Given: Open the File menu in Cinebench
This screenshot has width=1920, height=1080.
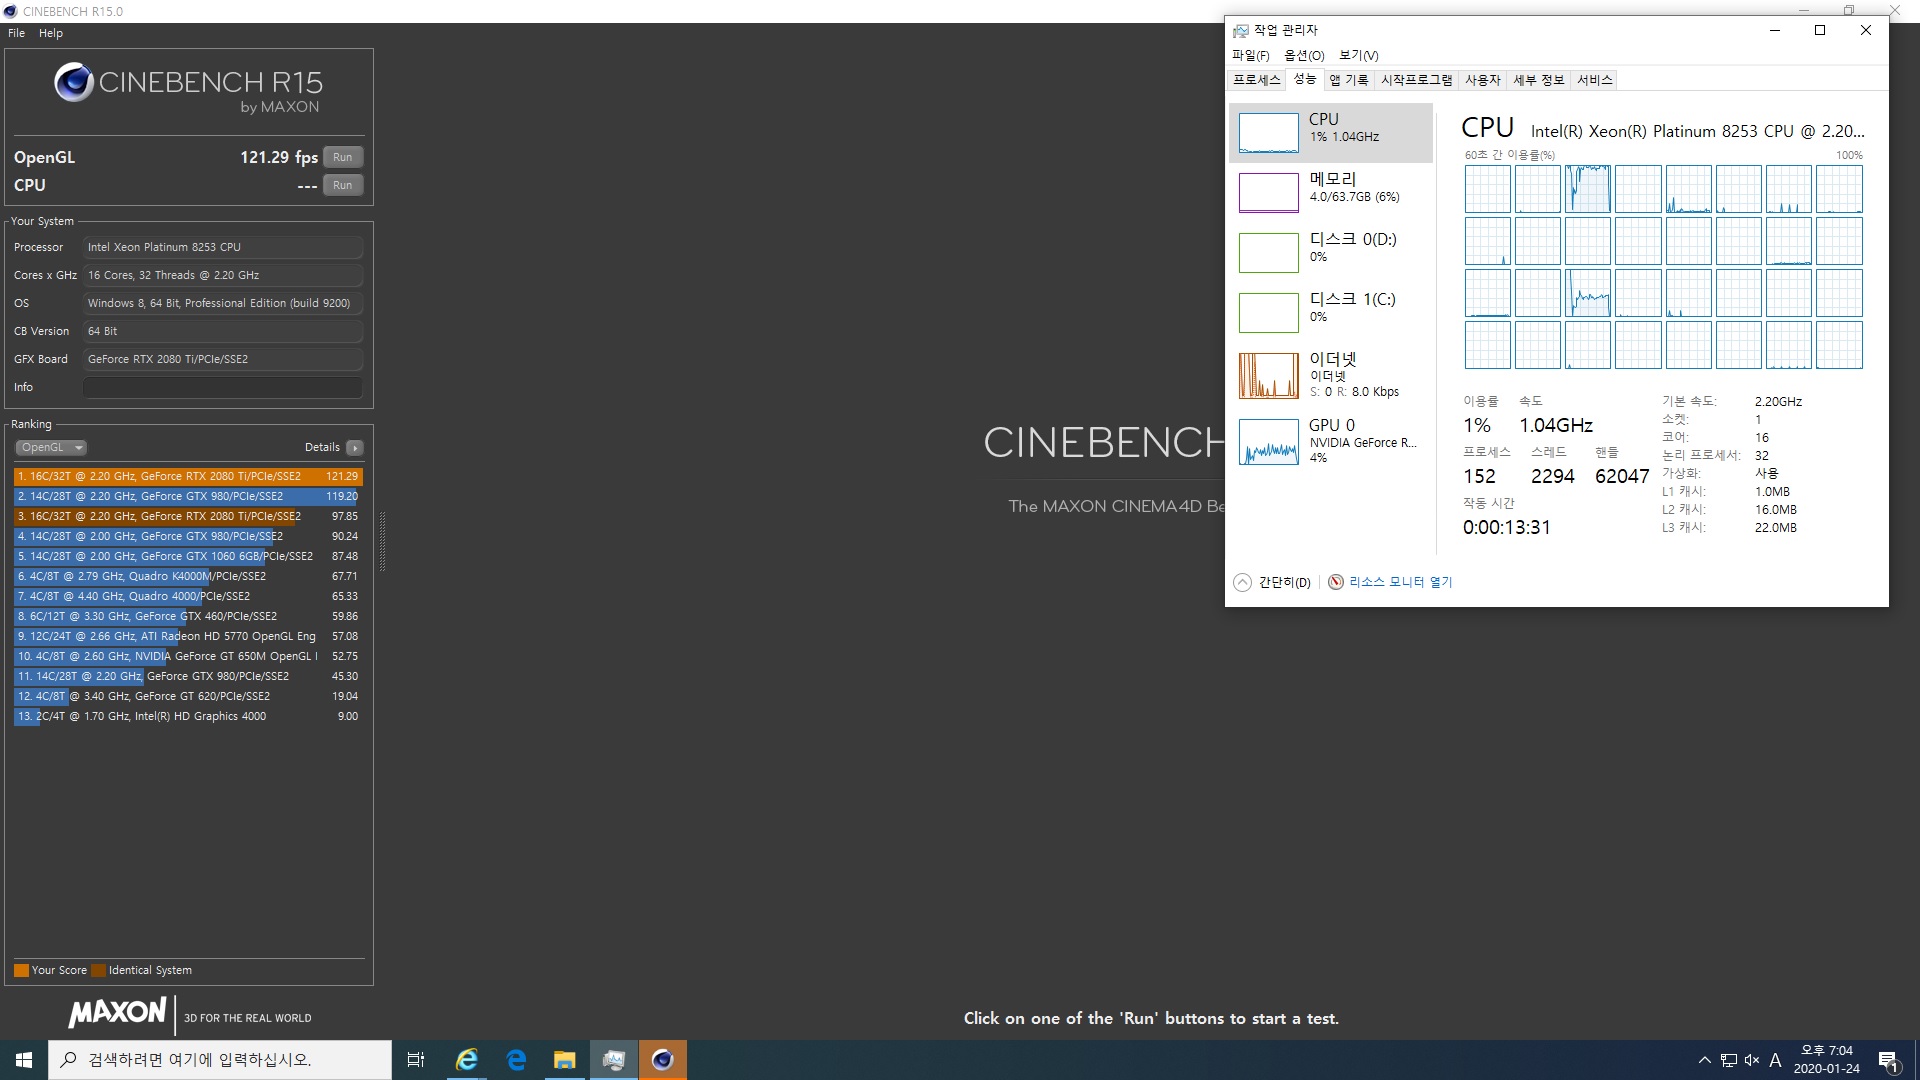Looking at the screenshot, I should [x=16, y=33].
